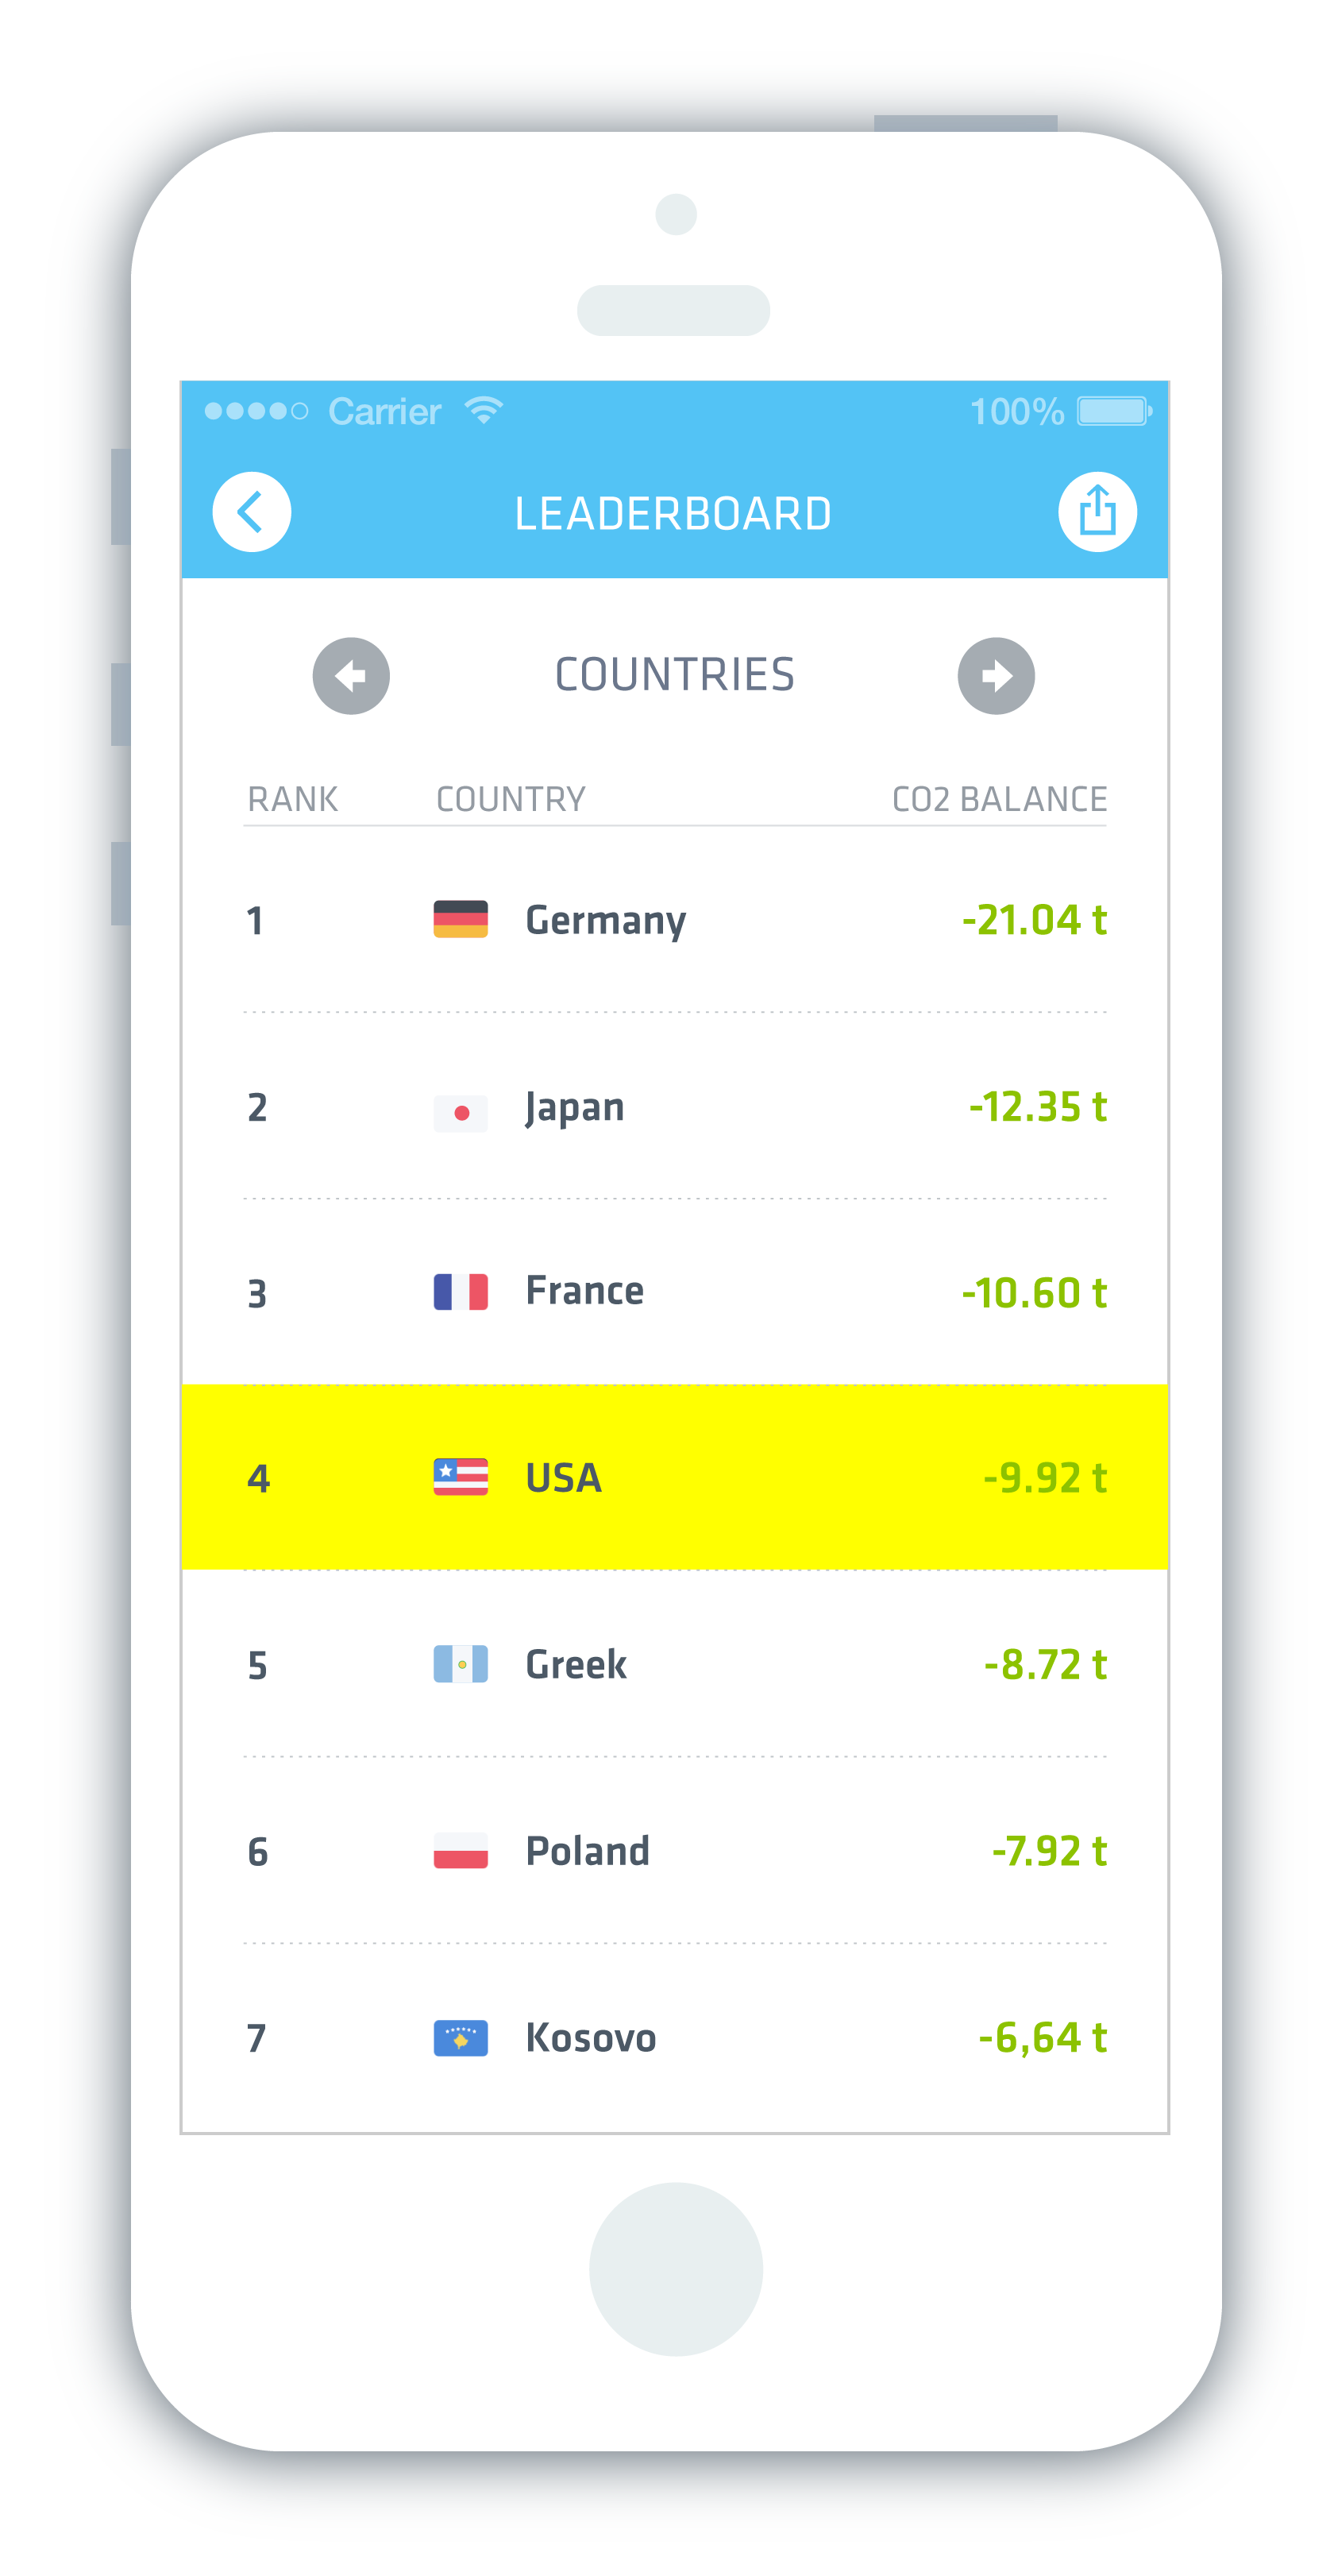
Task: Go to next leaderboard category arrow
Action: tap(996, 676)
